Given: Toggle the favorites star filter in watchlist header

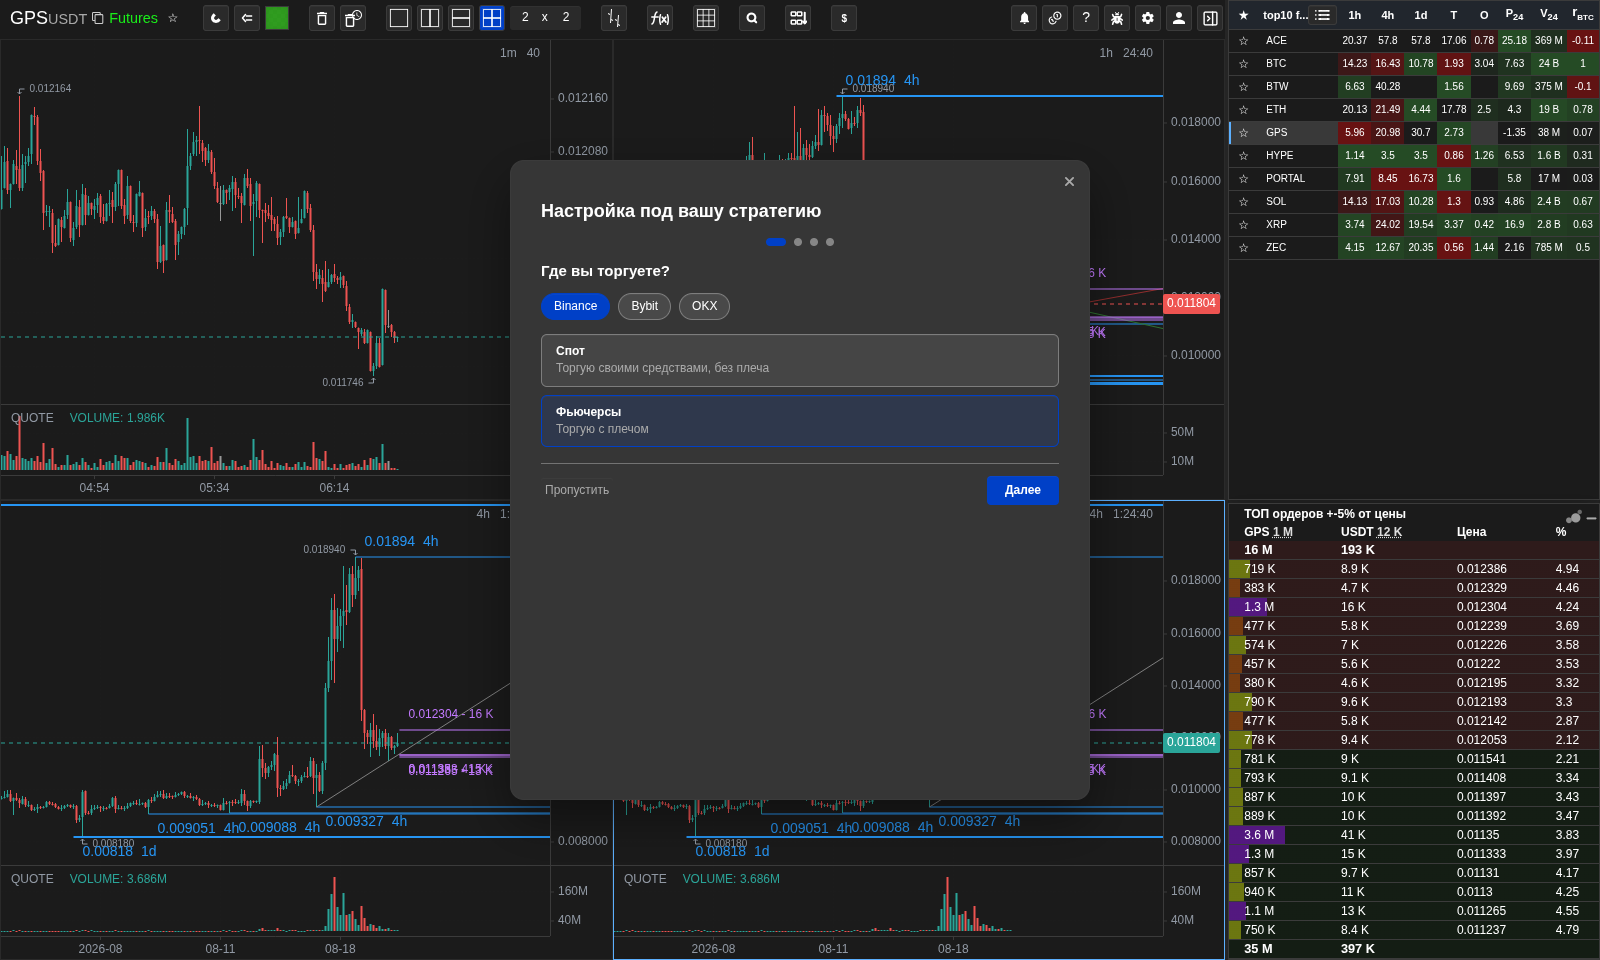Looking at the screenshot, I should pyautogui.click(x=1243, y=15).
